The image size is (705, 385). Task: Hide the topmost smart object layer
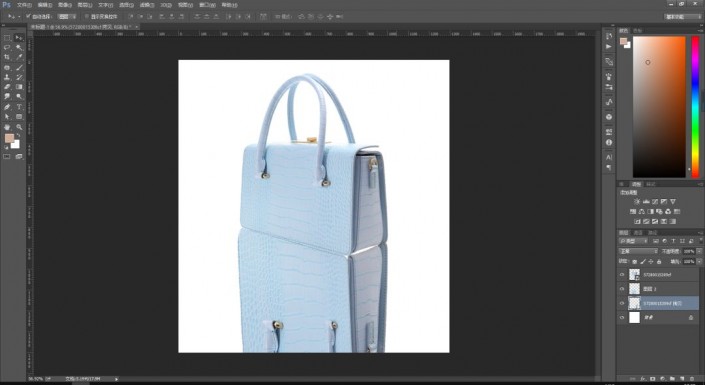(622, 274)
